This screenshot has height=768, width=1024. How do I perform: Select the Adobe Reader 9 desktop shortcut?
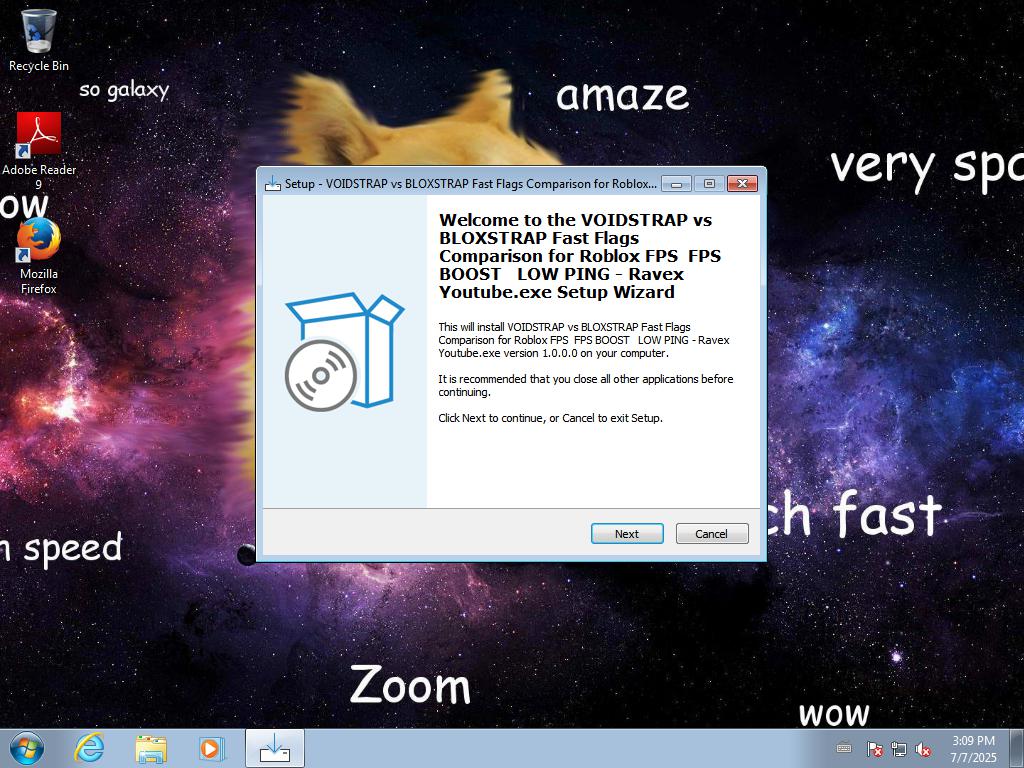click(x=39, y=152)
